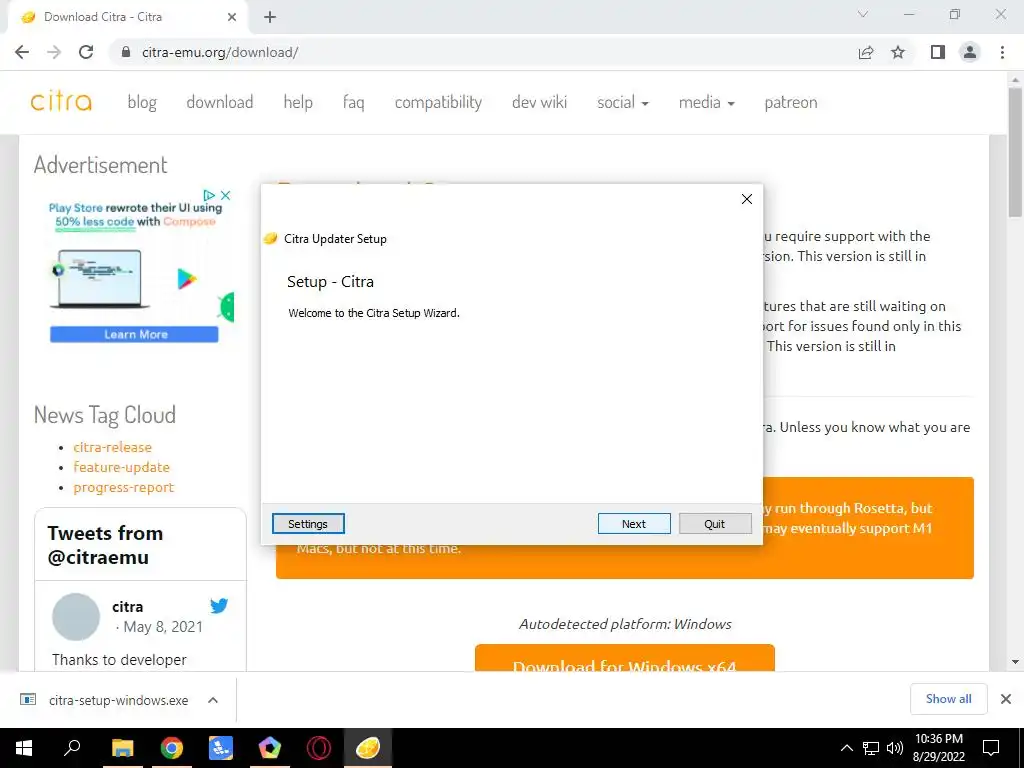Open the Chrome profile avatar
Viewport: 1024px width, 768px height.
[x=970, y=52]
